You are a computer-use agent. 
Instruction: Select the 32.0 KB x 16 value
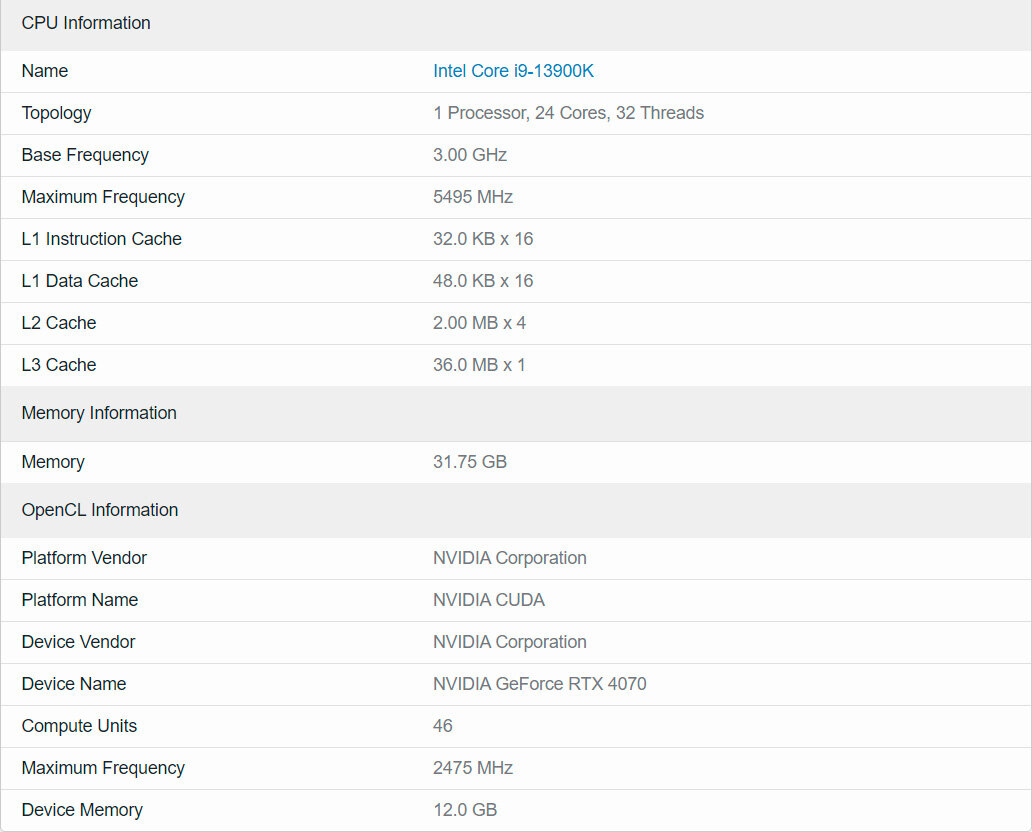click(483, 239)
